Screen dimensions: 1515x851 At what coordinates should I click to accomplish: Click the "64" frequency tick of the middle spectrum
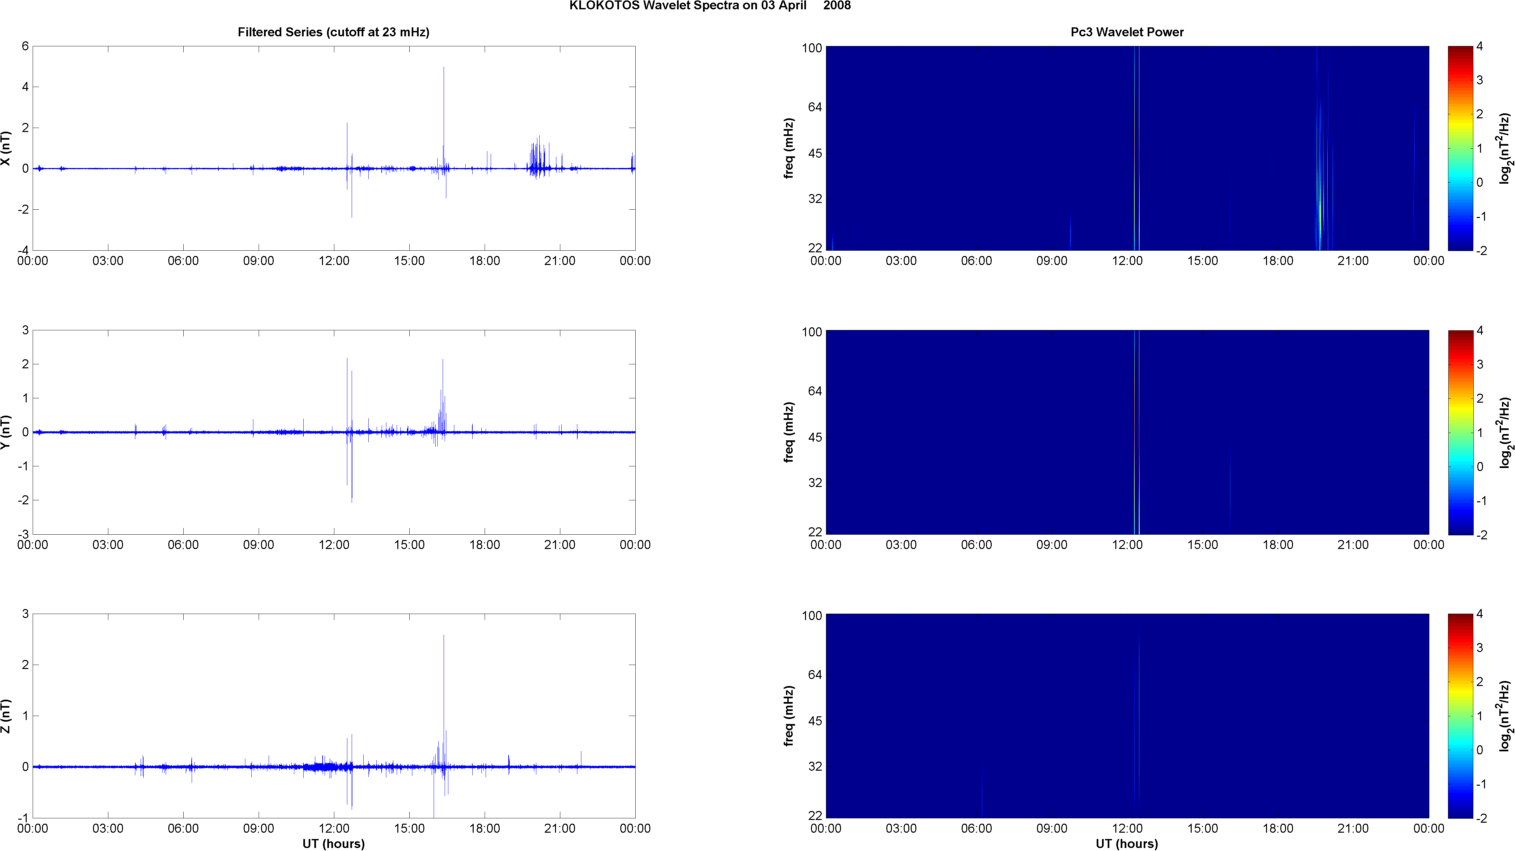[815, 391]
